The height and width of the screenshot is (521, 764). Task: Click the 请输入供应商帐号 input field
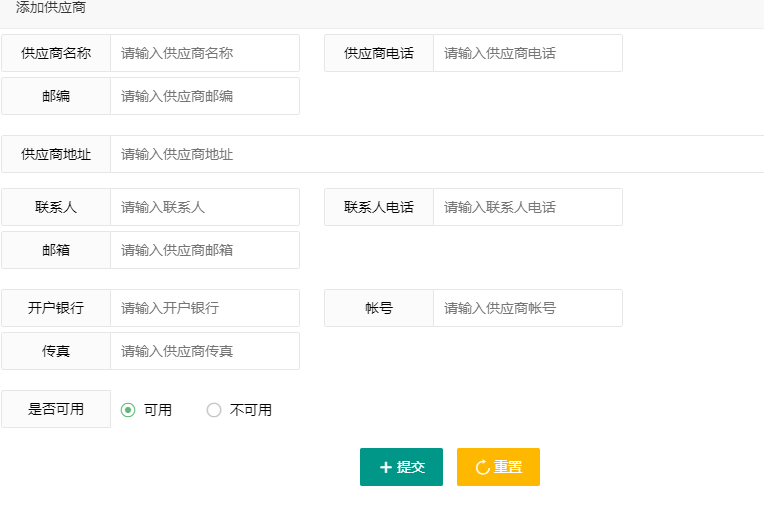[528, 308]
